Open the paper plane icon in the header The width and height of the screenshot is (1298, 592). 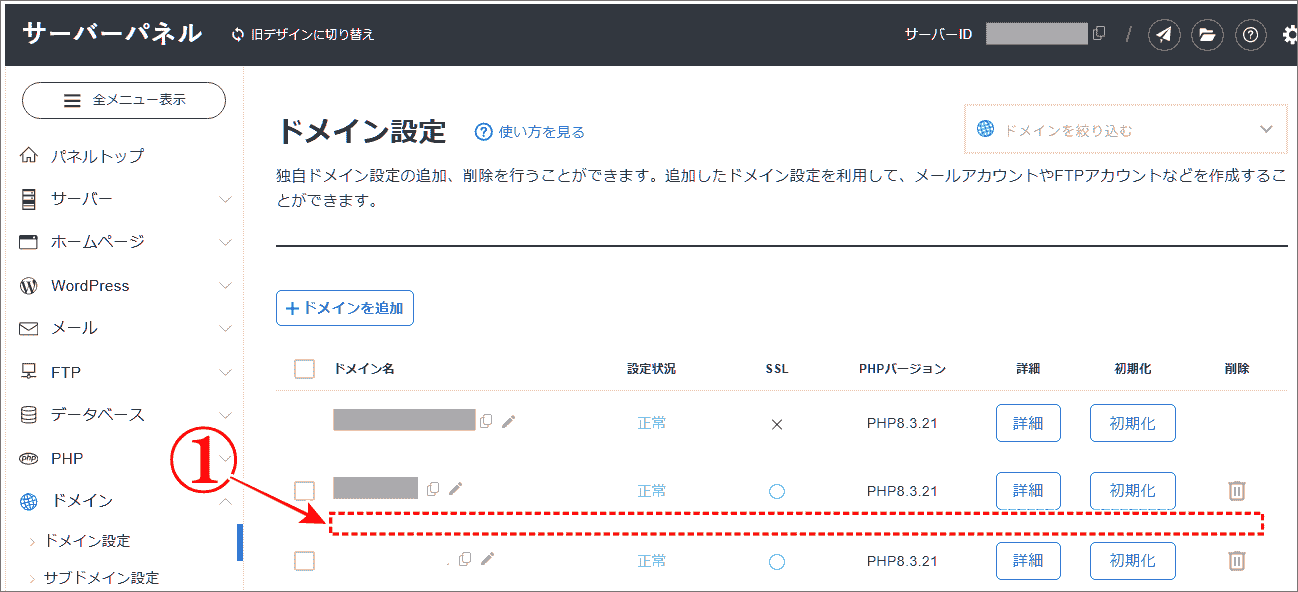pos(1163,33)
